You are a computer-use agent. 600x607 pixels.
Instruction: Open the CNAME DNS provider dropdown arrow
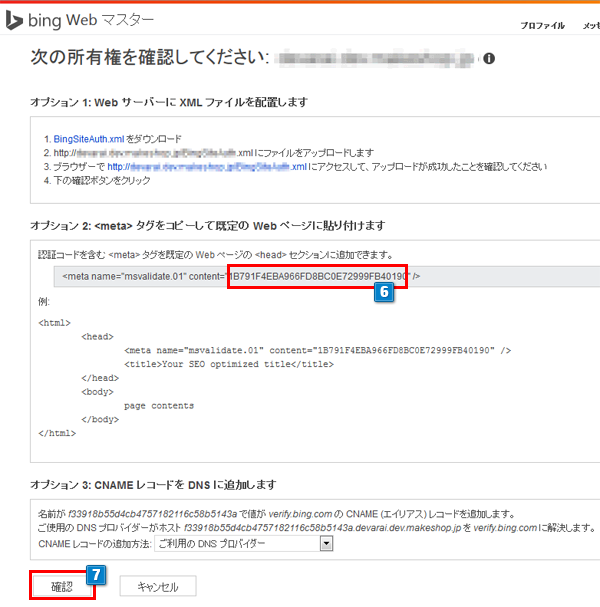tap(325, 543)
